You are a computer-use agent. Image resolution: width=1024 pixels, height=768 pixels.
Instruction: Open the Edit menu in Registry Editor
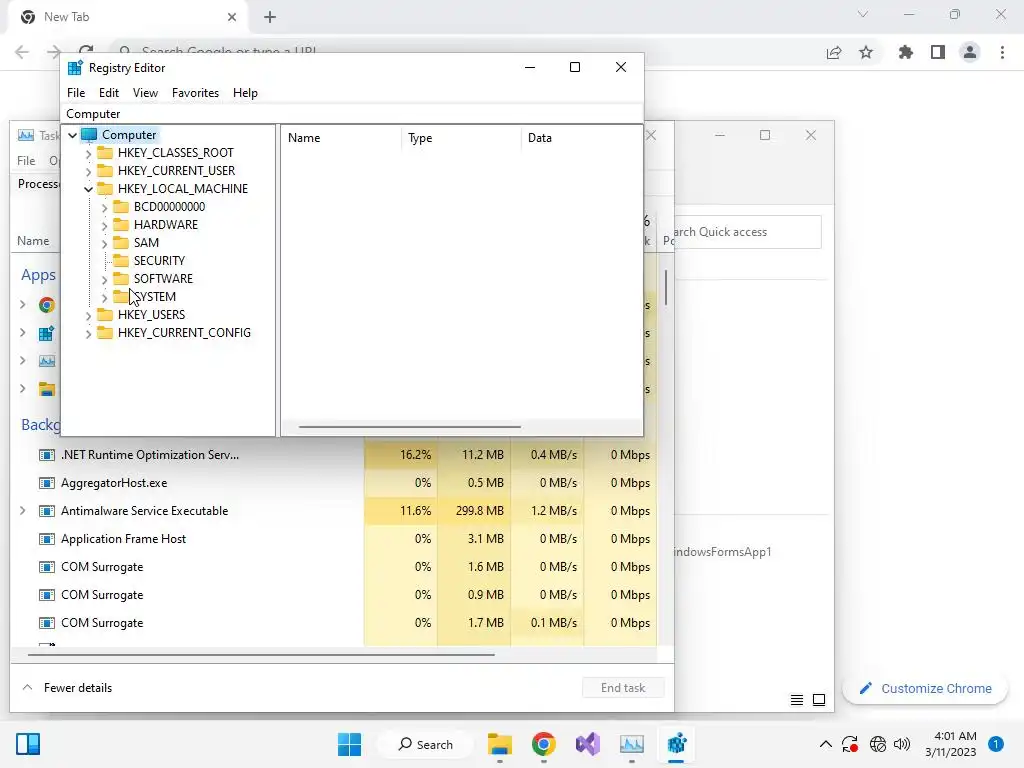pyautogui.click(x=108, y=93)
